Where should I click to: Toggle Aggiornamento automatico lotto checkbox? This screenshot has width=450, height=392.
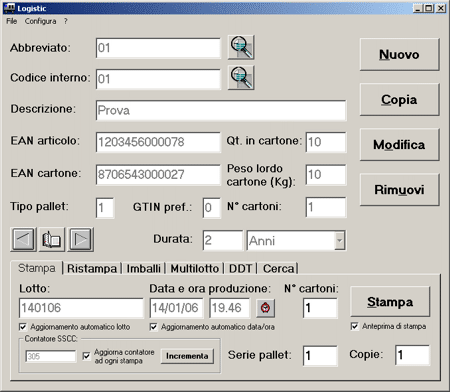pos(23,327)
